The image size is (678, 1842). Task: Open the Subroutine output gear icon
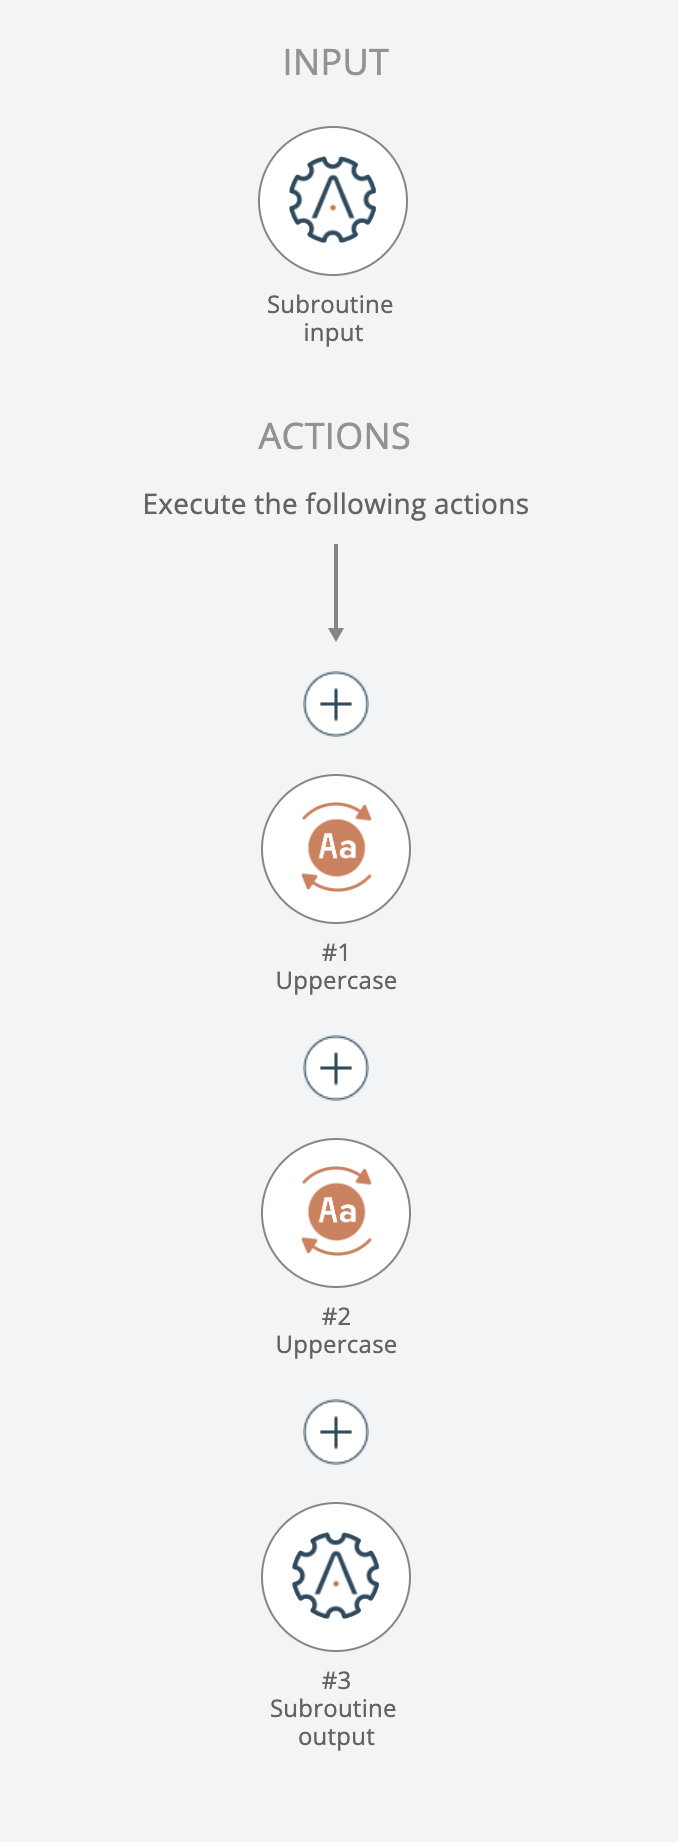[x=336, y=1577]
